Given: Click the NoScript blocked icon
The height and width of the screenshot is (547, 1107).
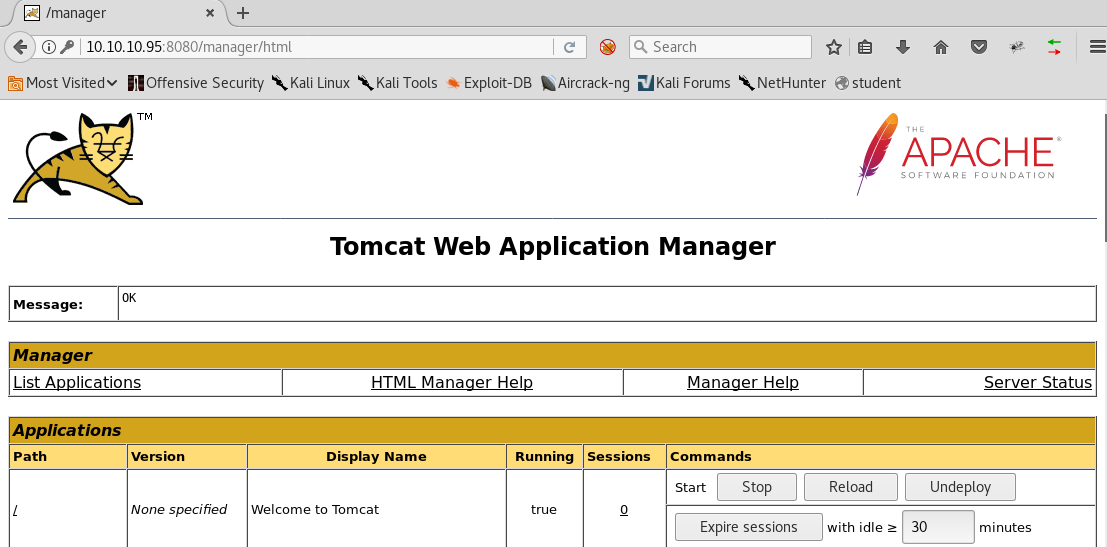Looking at the screenshot, I should (x=607, y=47).
